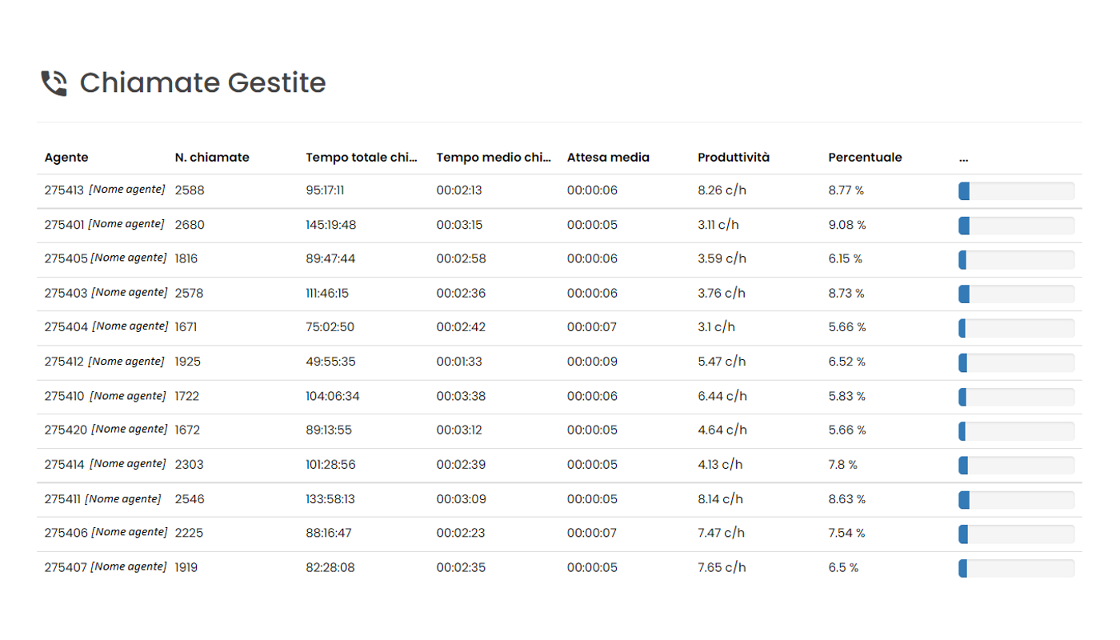Sort the table by the Agente column
The image size is (1120, 640).
64,157
